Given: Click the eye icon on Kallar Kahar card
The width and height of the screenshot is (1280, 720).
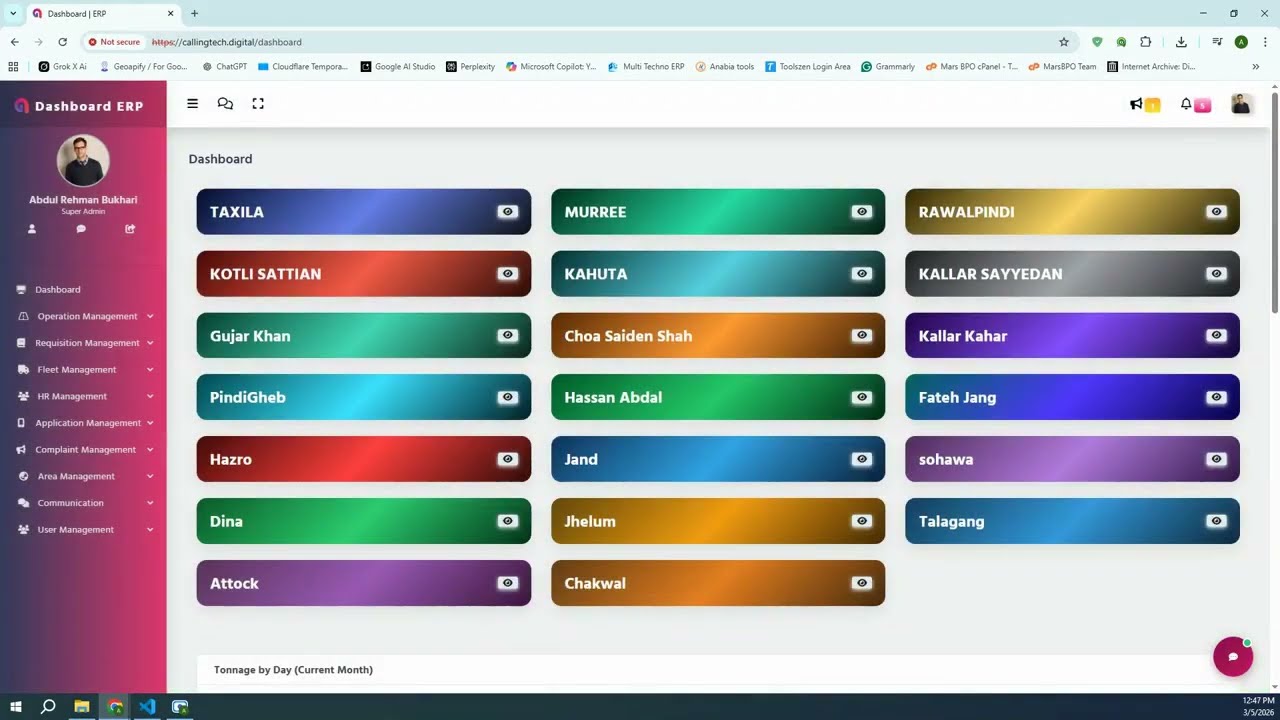Looking at the screenshot, I should pos(1216,336).
